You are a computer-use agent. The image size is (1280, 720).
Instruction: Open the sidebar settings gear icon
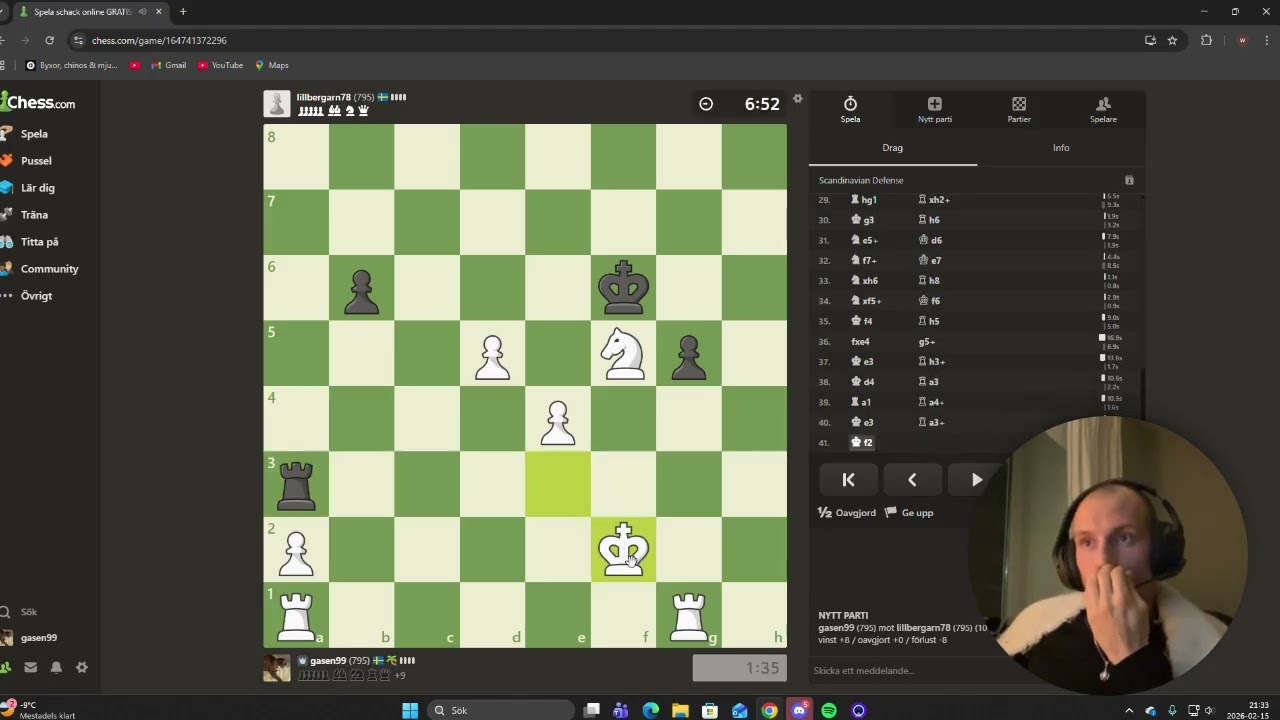[x=82, y=667]
